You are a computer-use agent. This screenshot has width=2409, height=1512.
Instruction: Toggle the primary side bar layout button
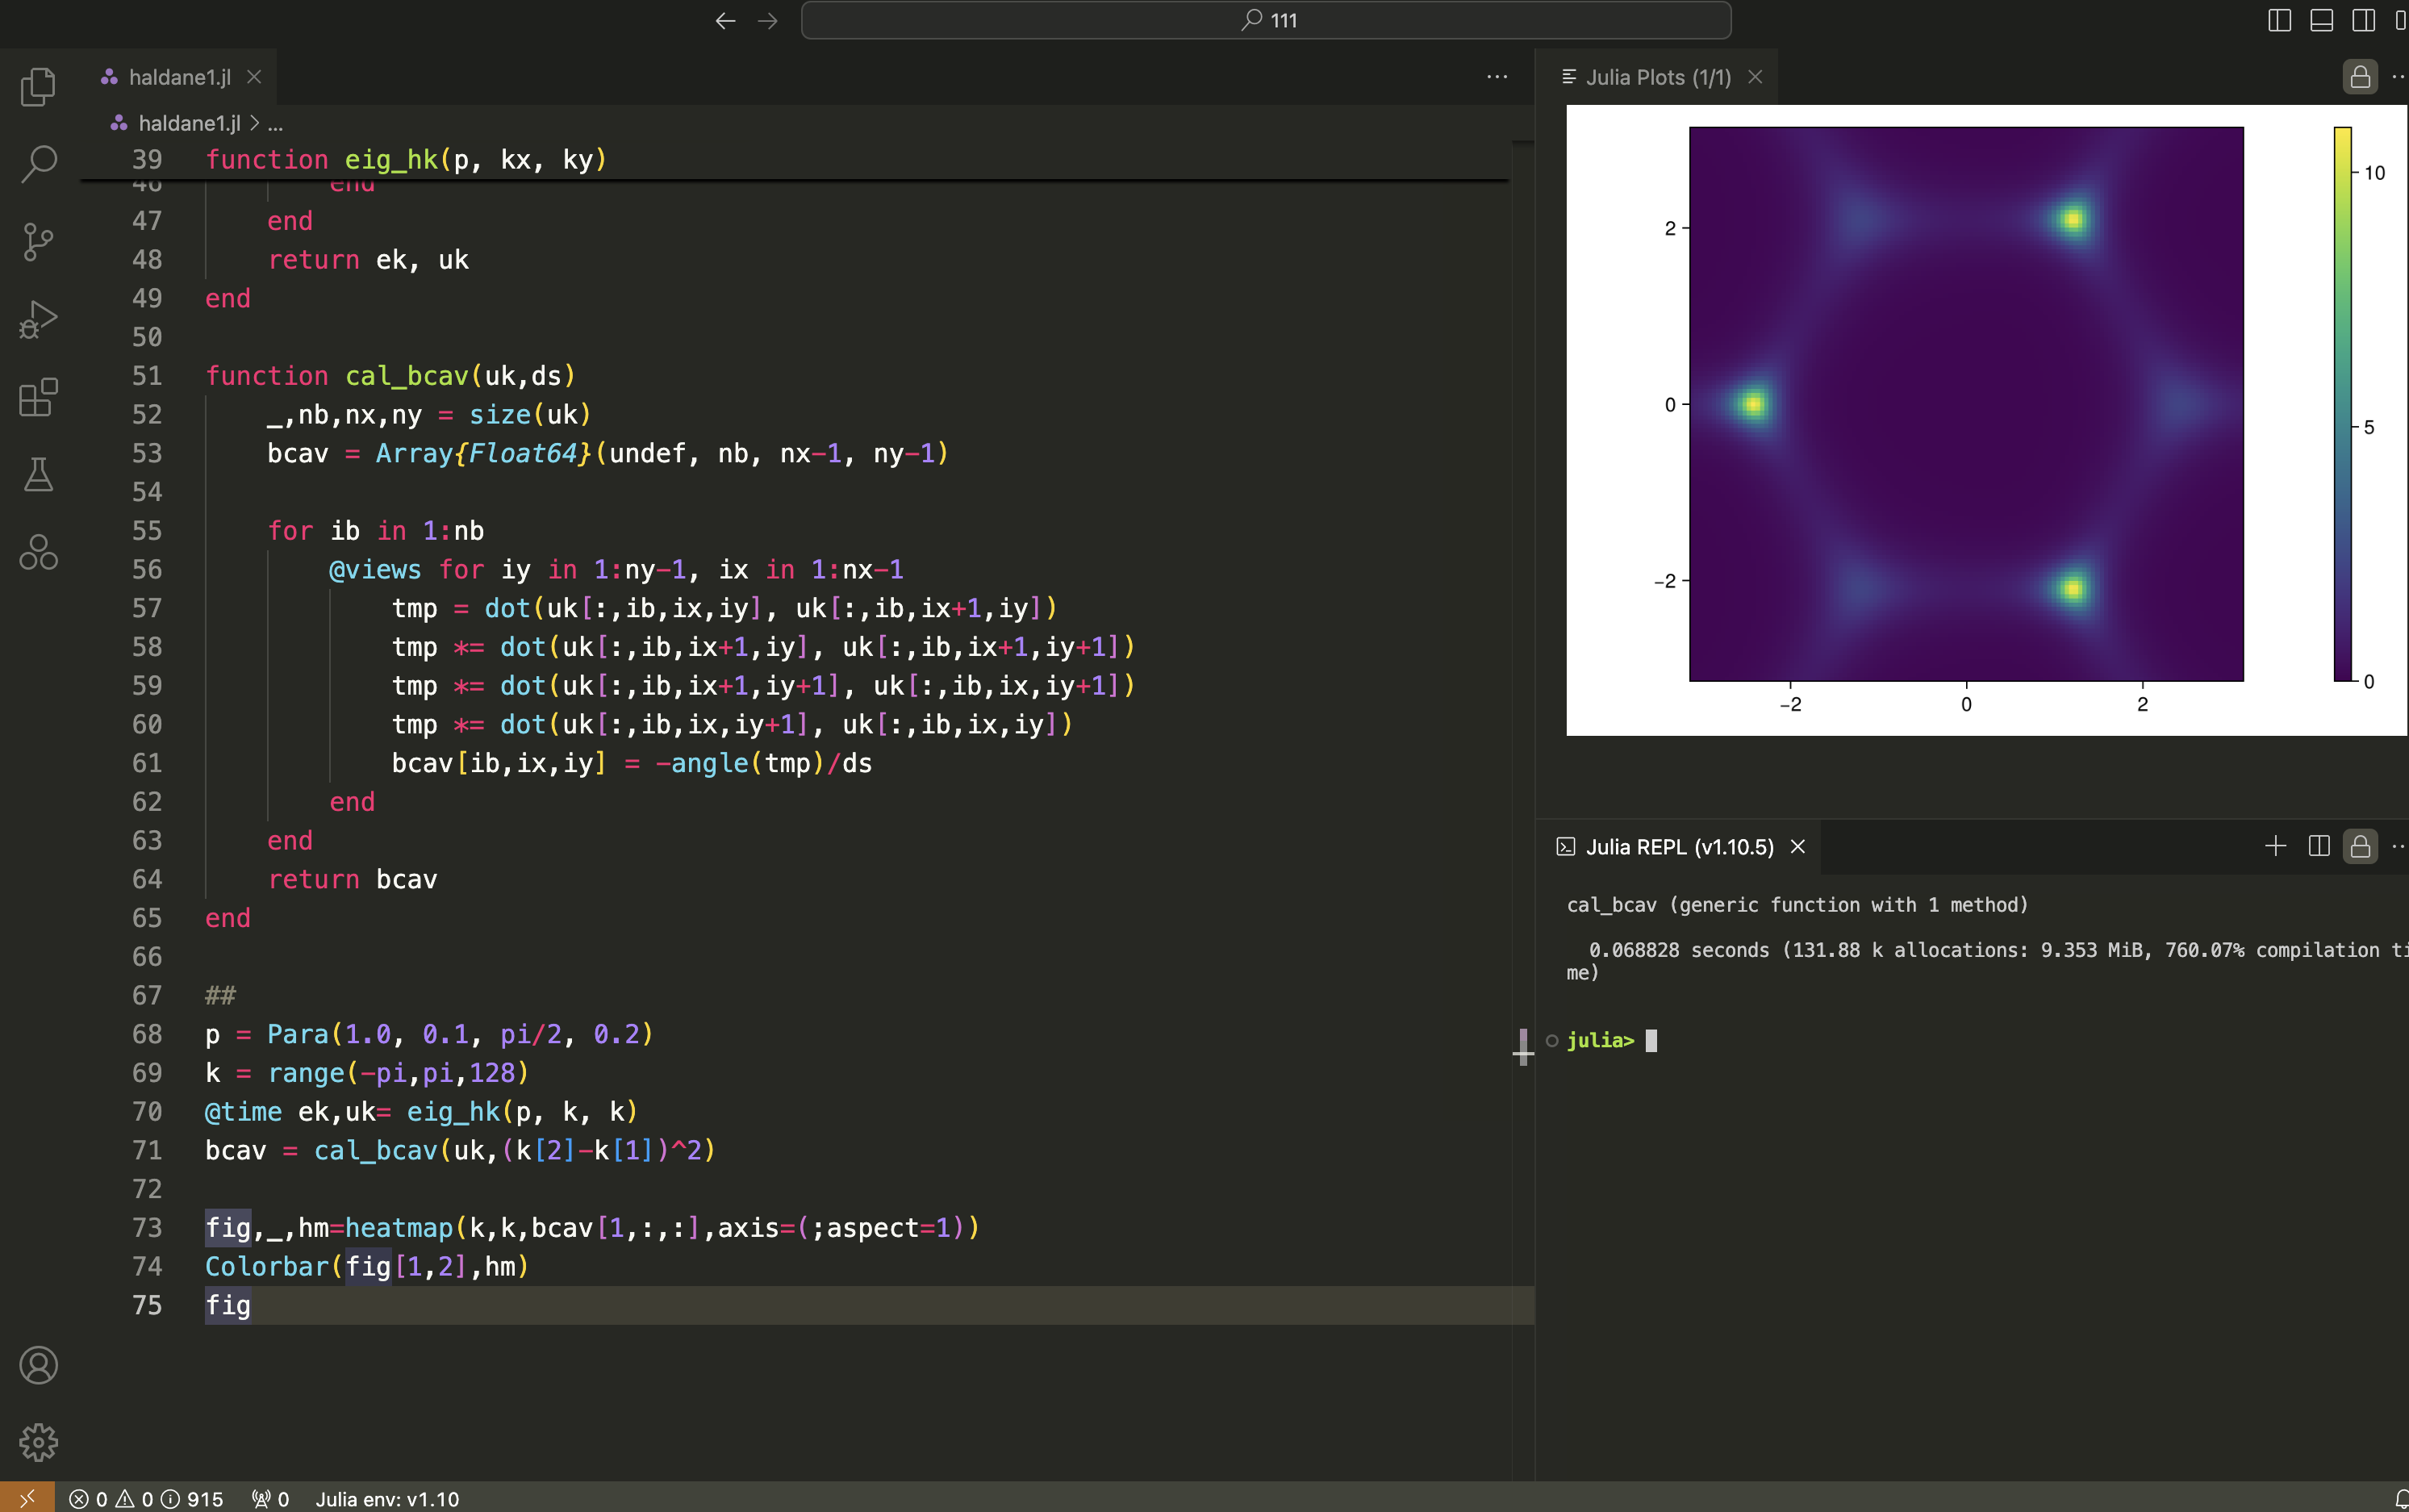click(2279, 20)
